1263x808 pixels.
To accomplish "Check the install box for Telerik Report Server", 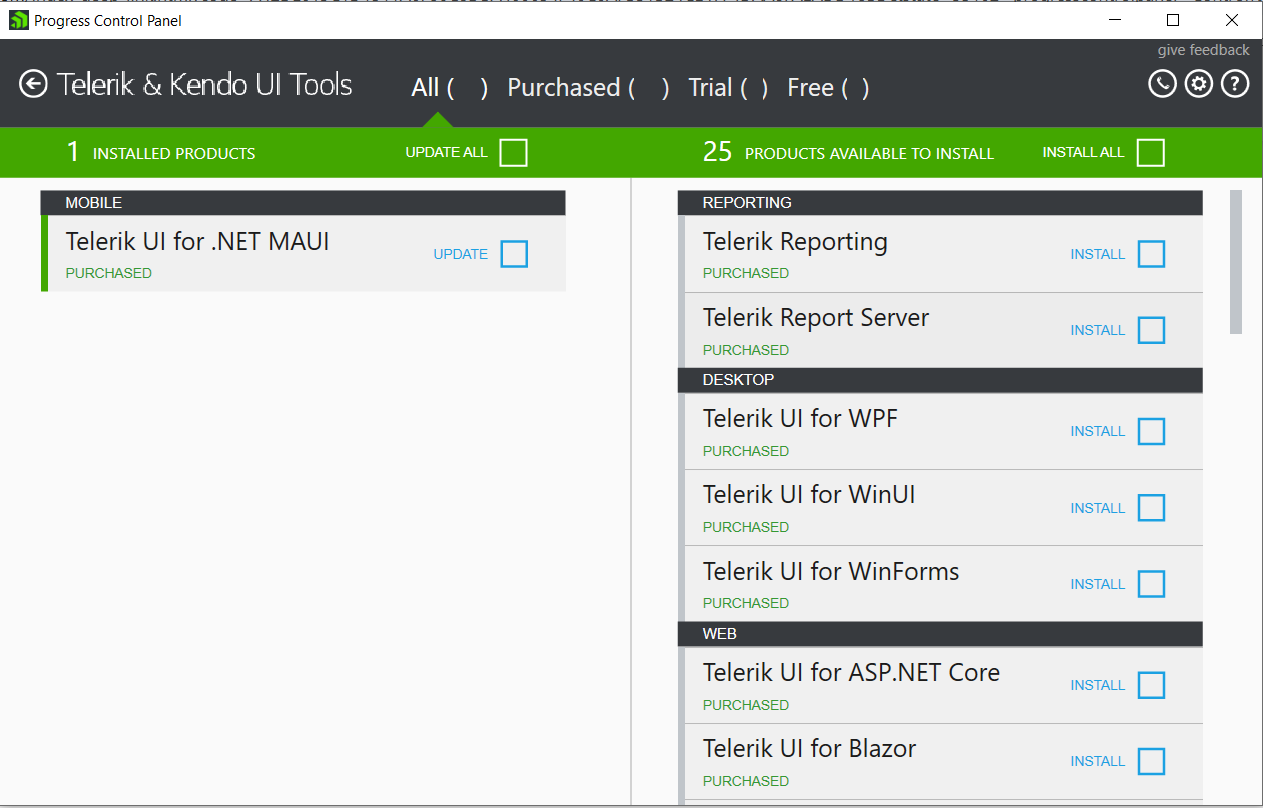I will click(x=1152, y=330).
